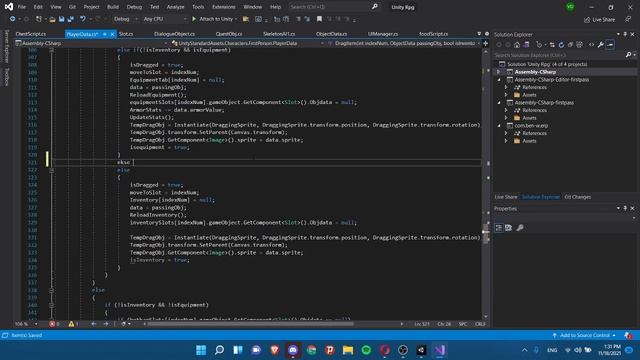Expand the Assembly-CSharp project node

point(498,72)
